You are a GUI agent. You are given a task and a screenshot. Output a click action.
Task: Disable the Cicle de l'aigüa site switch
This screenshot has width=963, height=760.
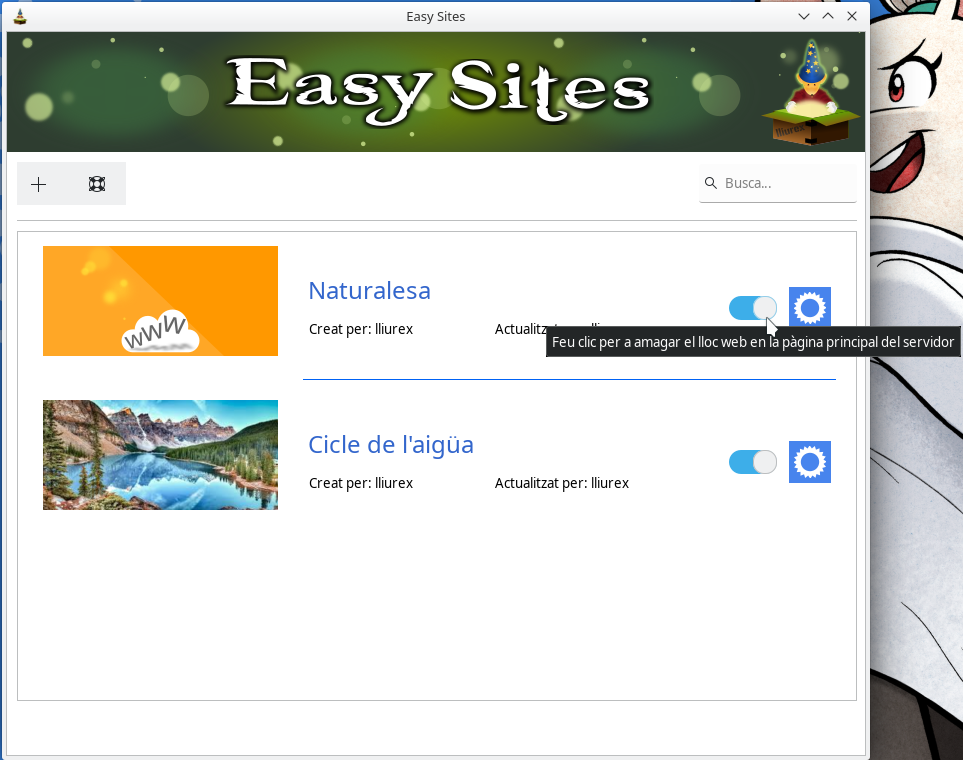pyautogui.click(x=752, y=462)
